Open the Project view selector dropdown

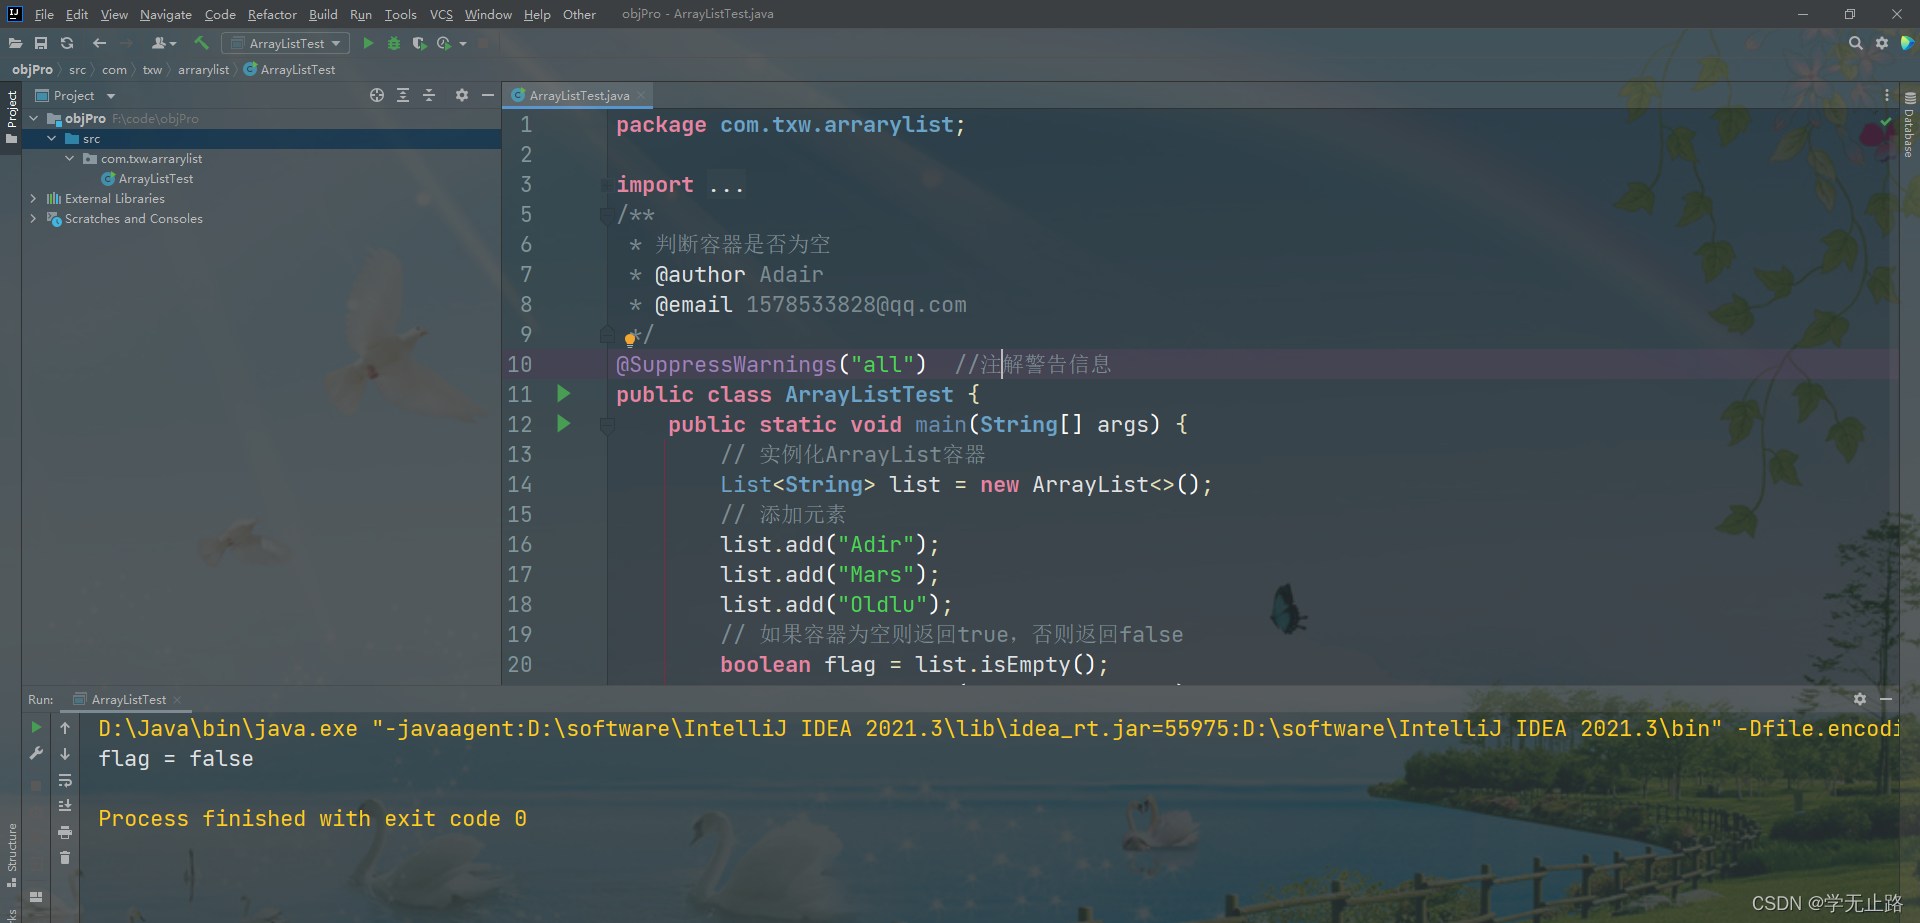(x=76, y=95)
